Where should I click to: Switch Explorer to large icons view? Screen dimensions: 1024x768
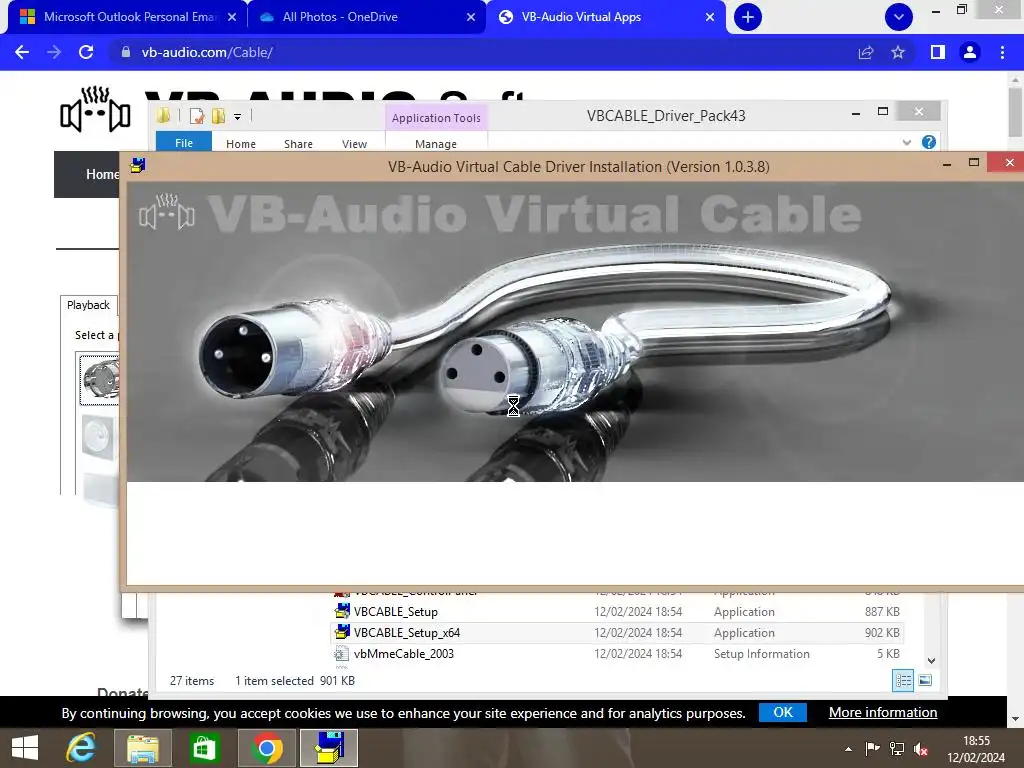pos(925,680)
